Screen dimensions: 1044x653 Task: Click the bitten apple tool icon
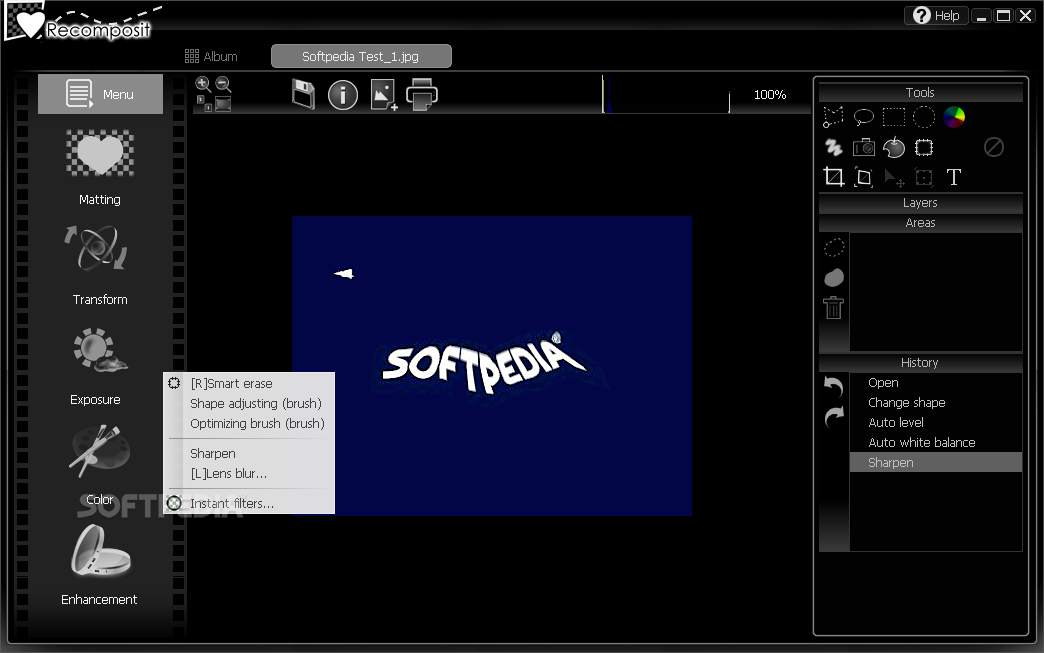[x=894, y=147]
